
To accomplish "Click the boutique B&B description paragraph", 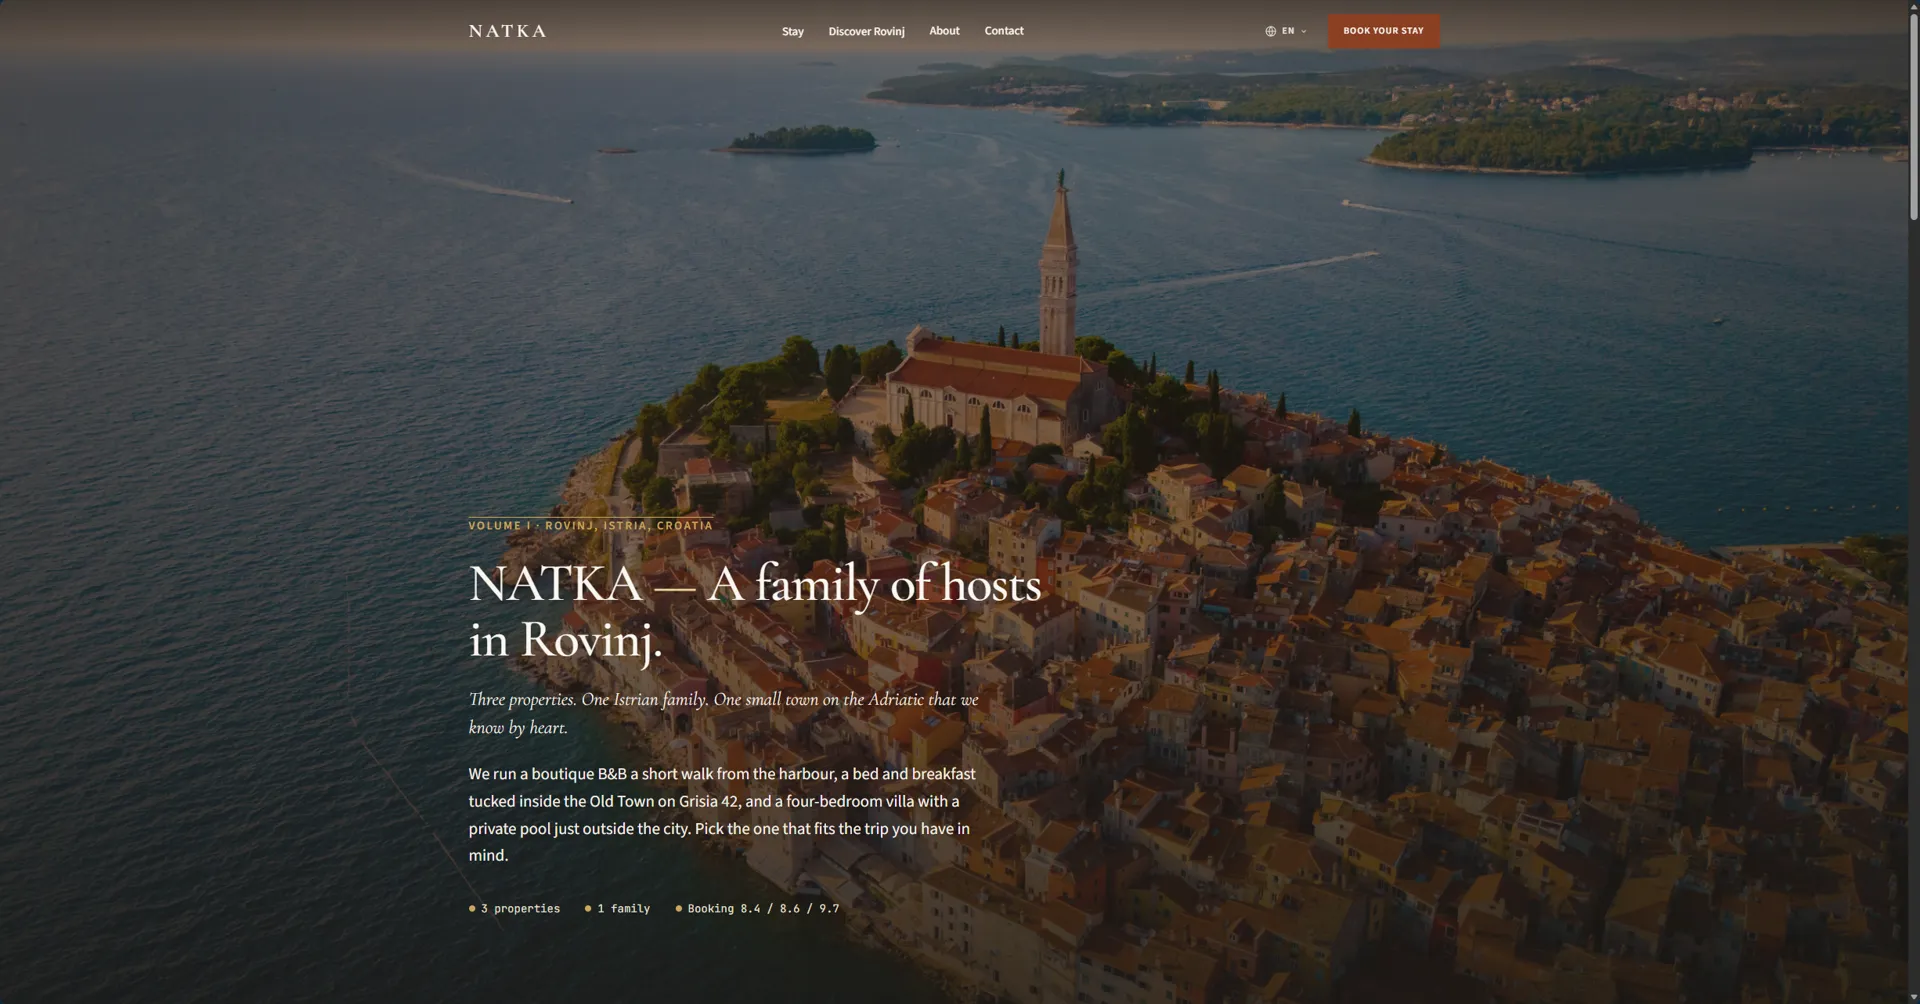I will click(721, 814).
